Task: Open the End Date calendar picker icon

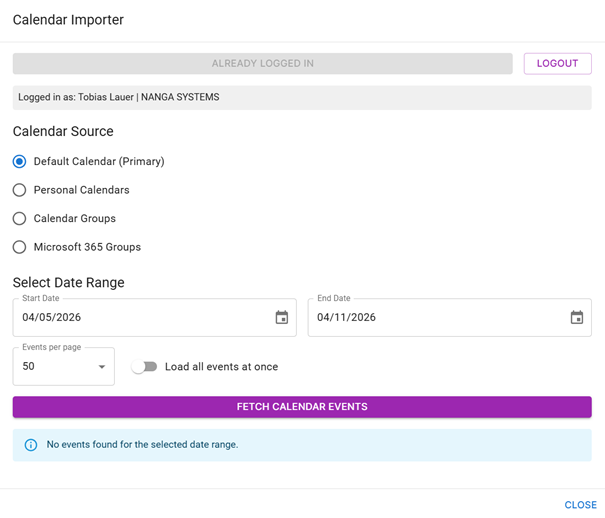Action: point(577,317)
